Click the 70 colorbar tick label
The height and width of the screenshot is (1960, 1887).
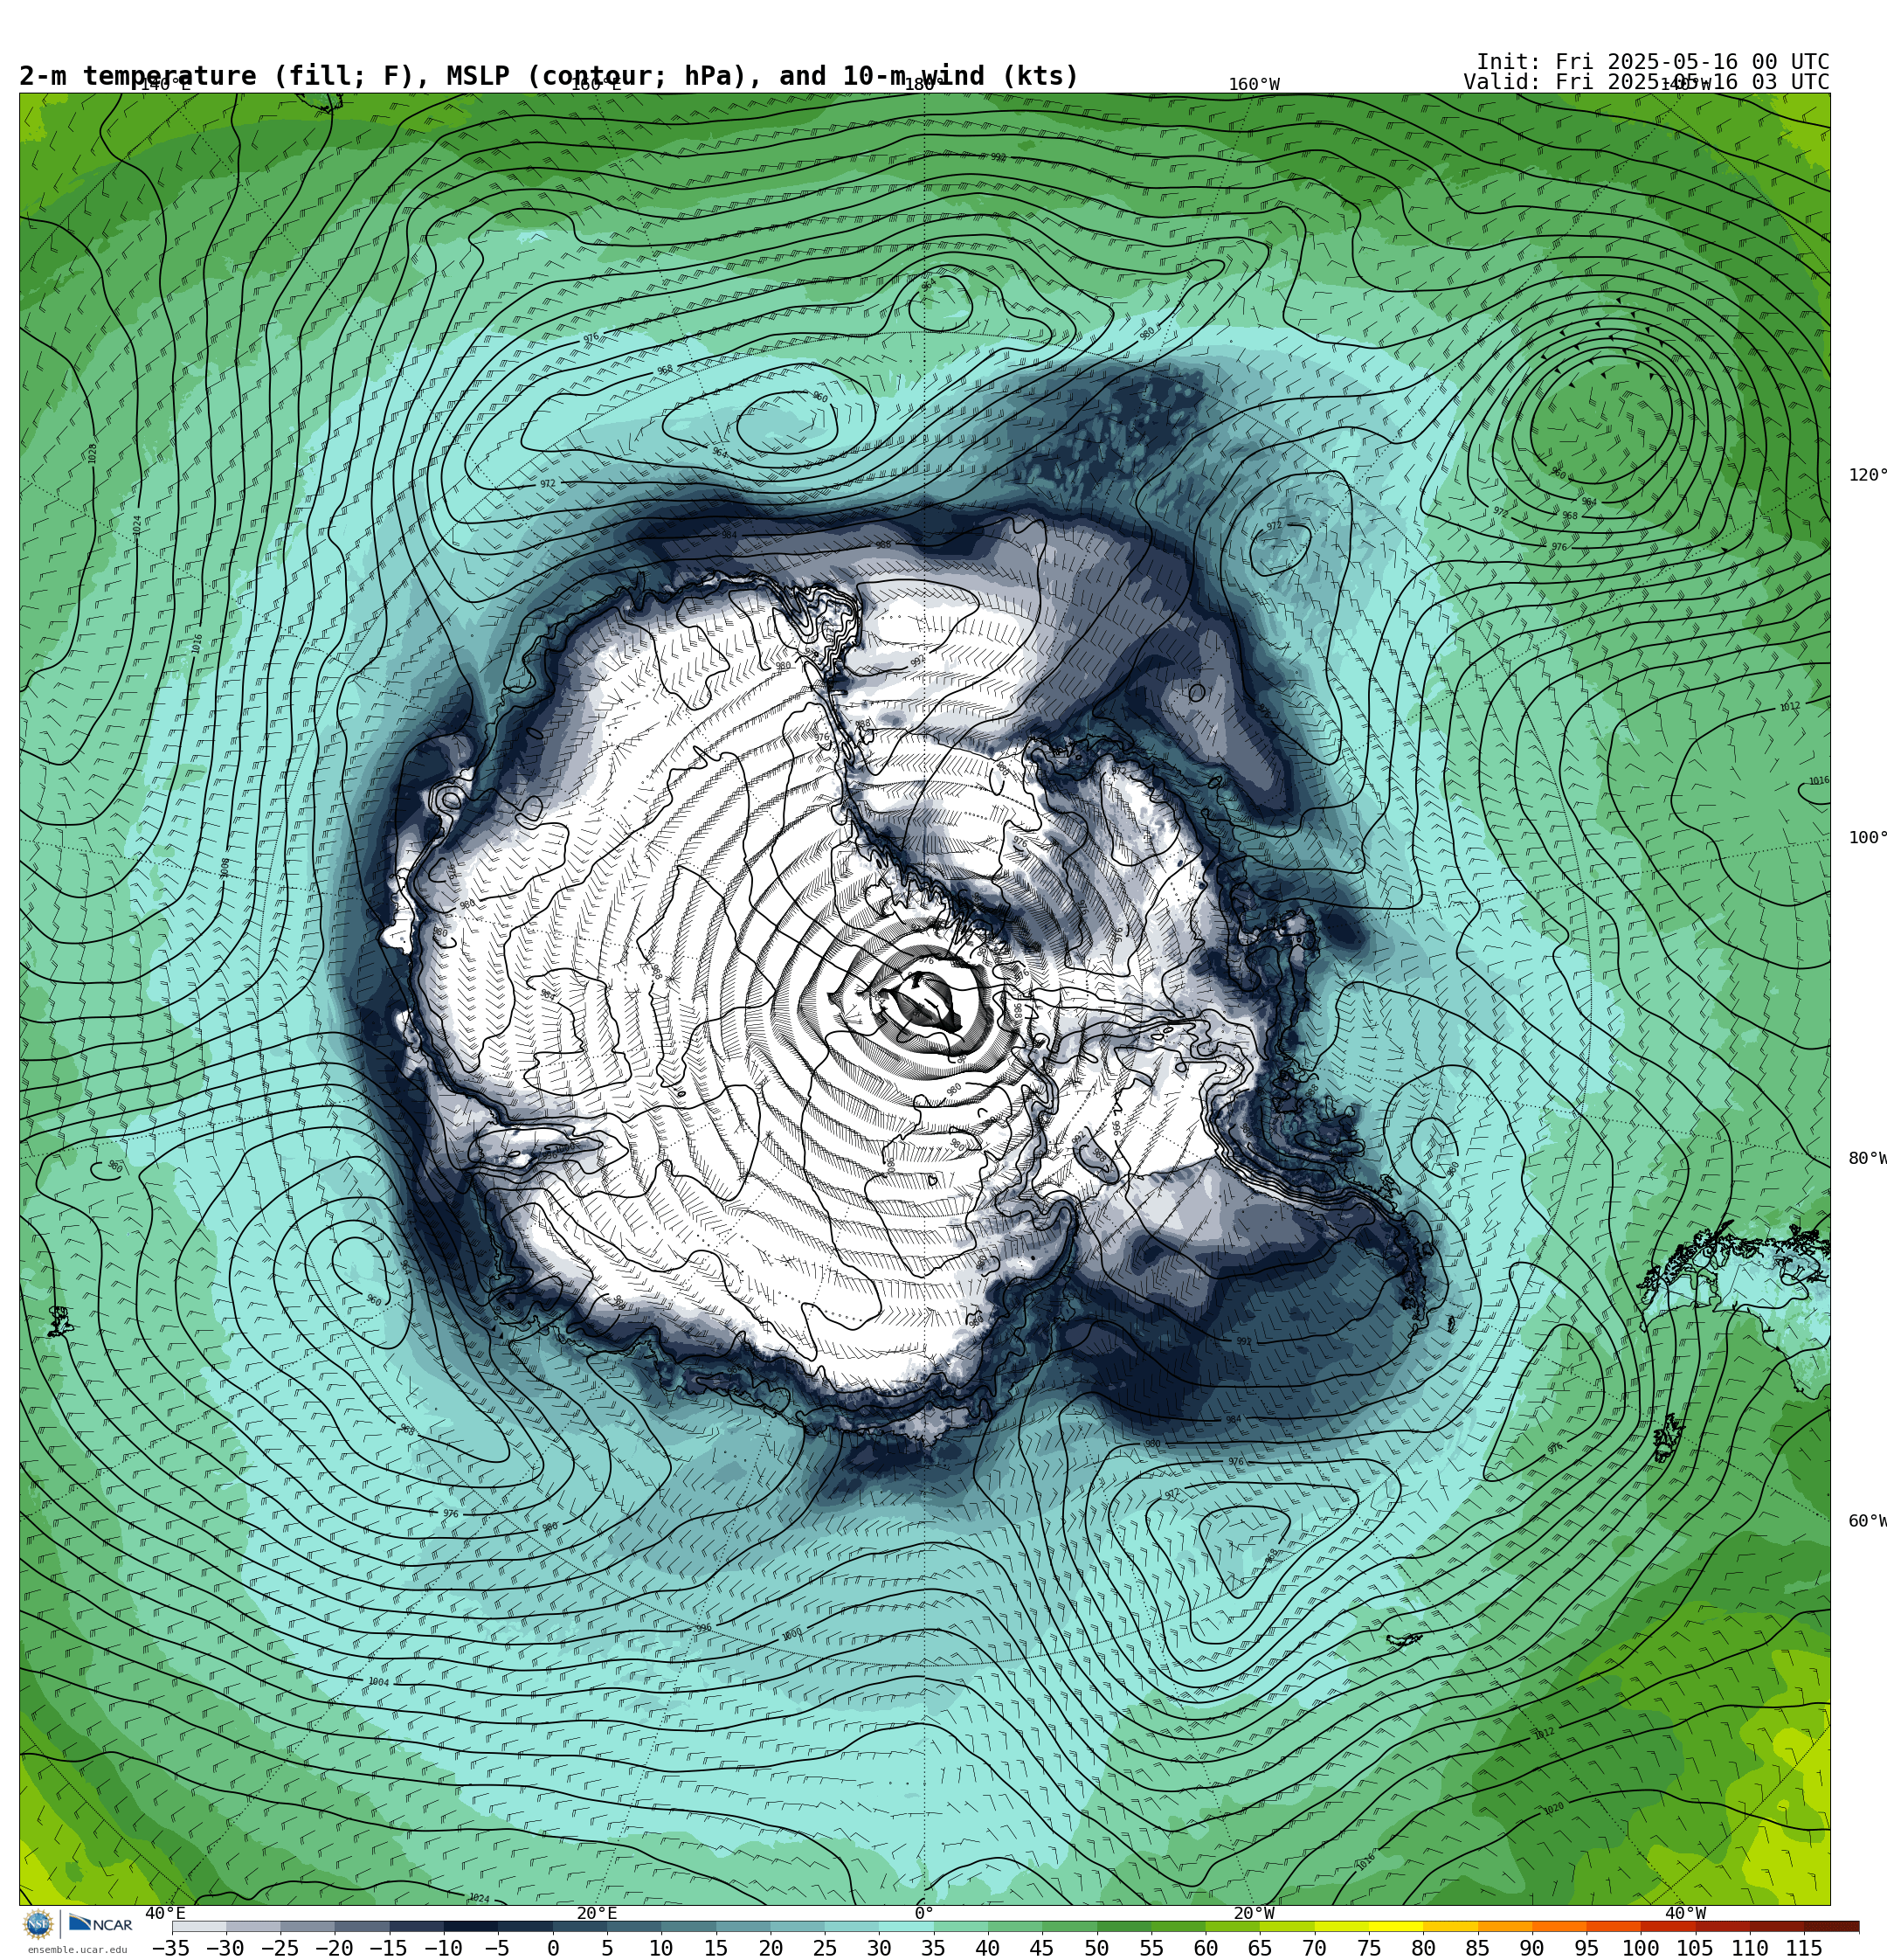pyautogui.click(x=1314, y=1948)
